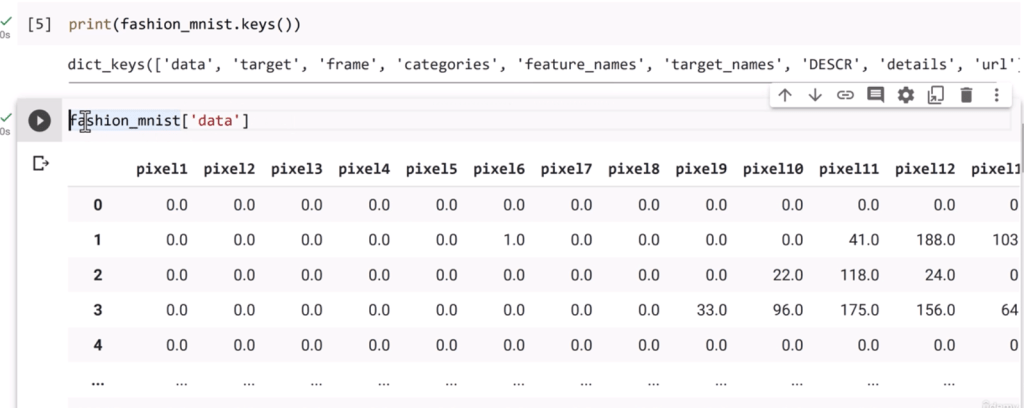
Task: Copy link to this cell
Action: (845, 95)
